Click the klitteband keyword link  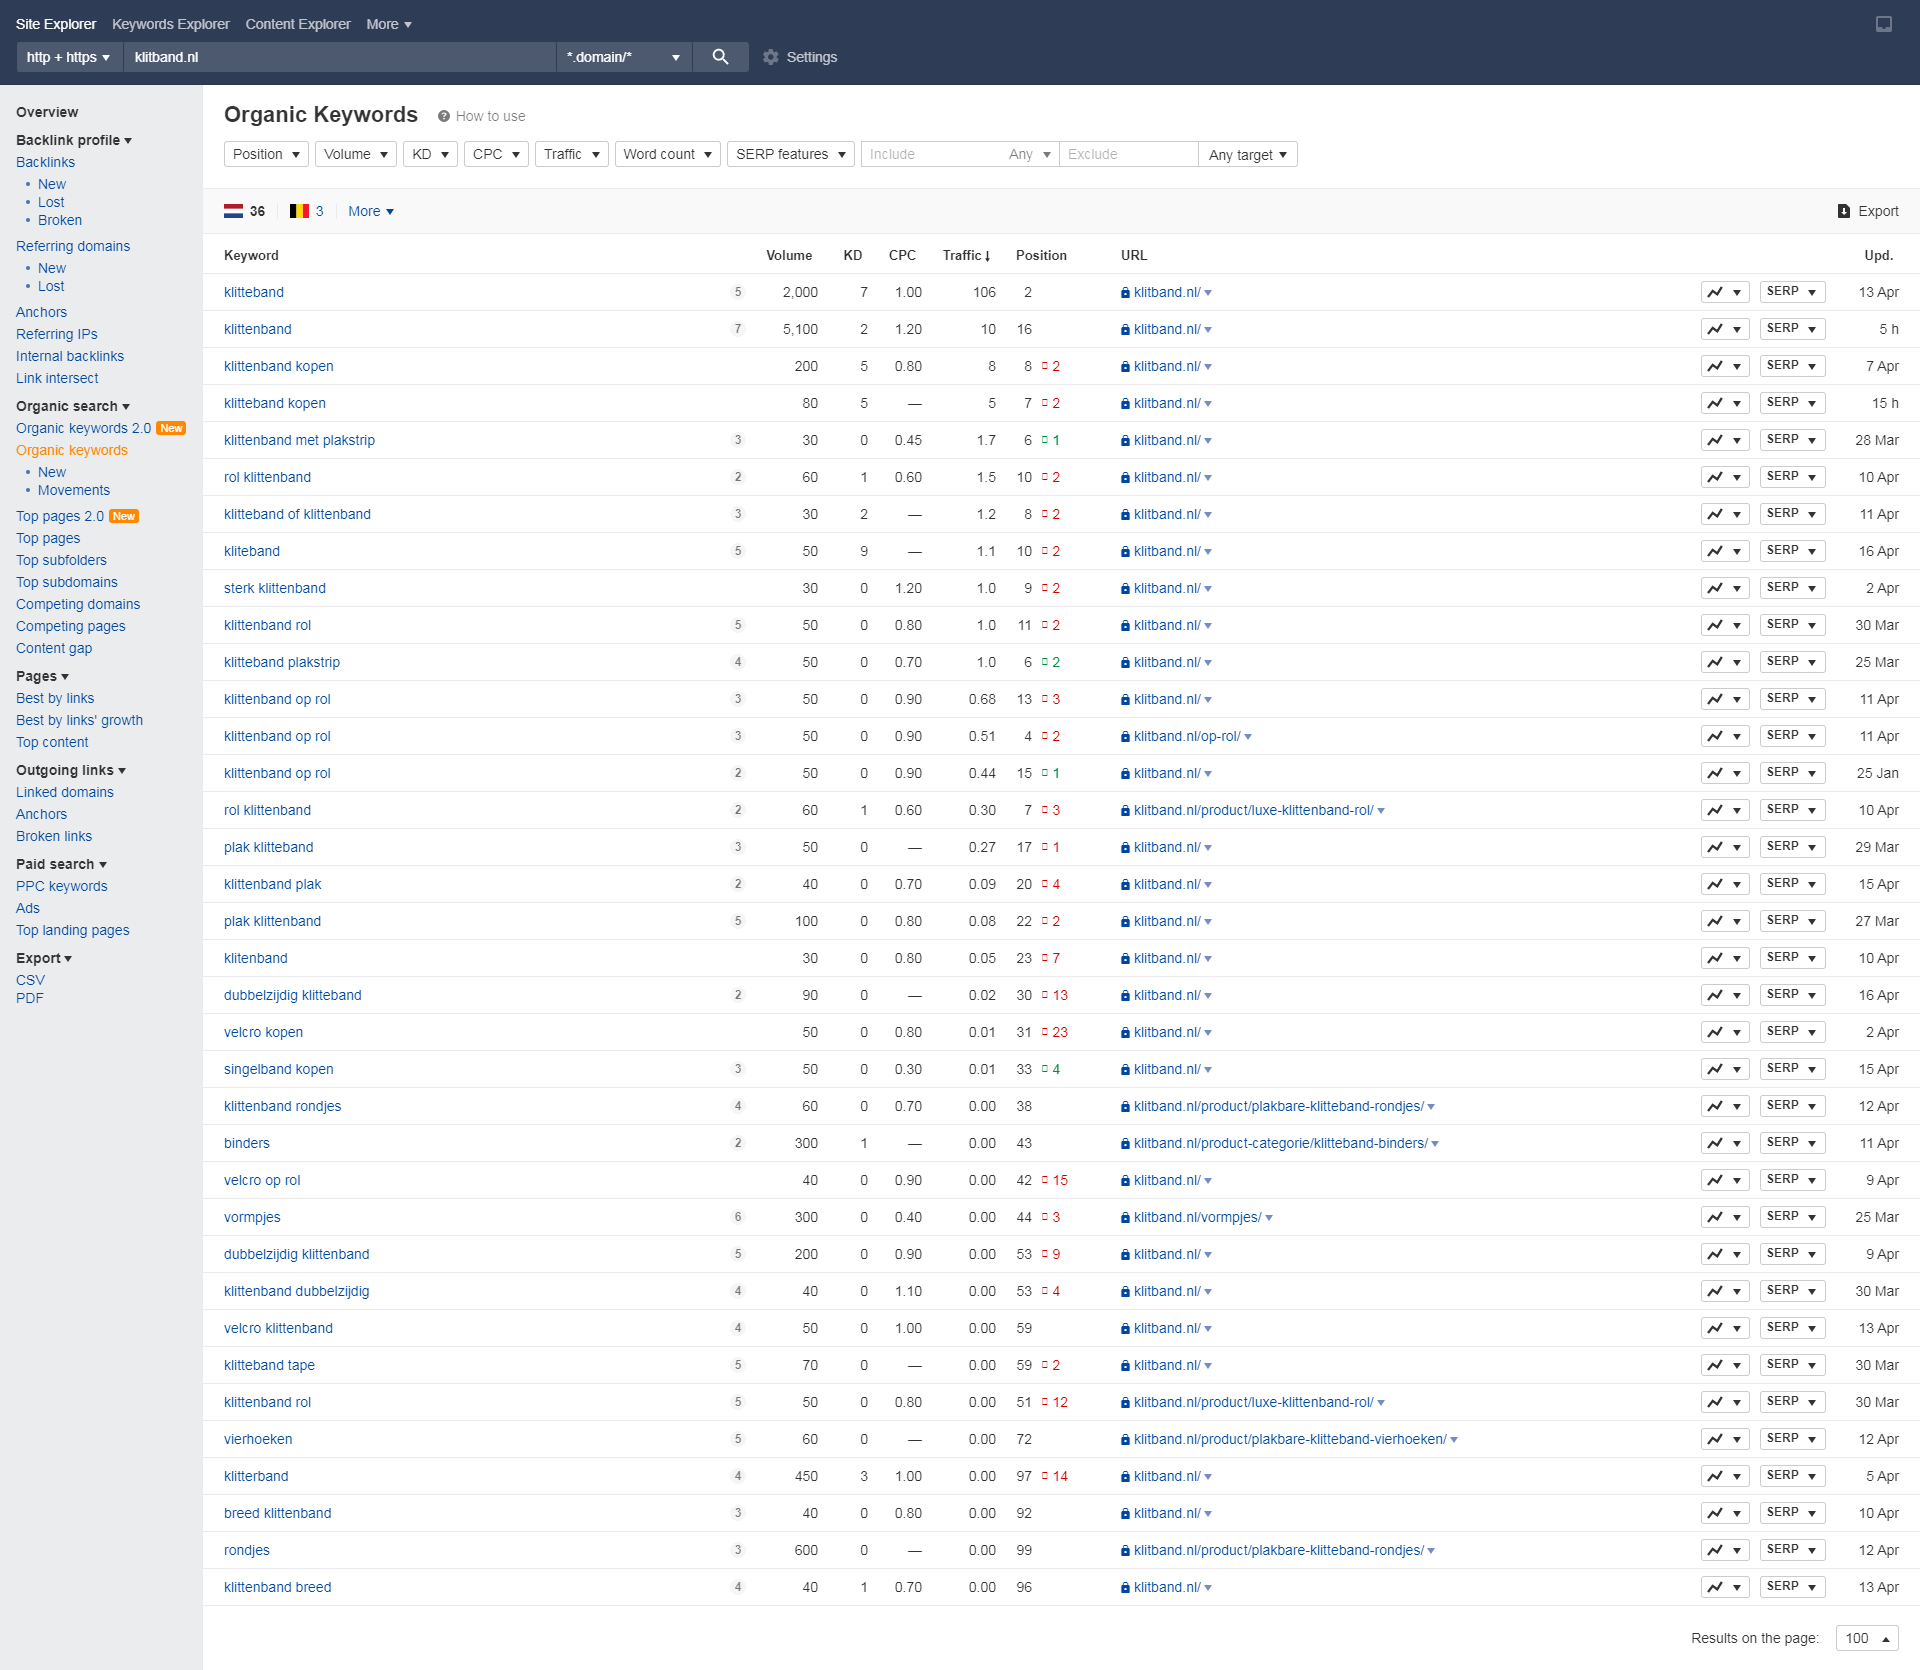tap(254, 292)
